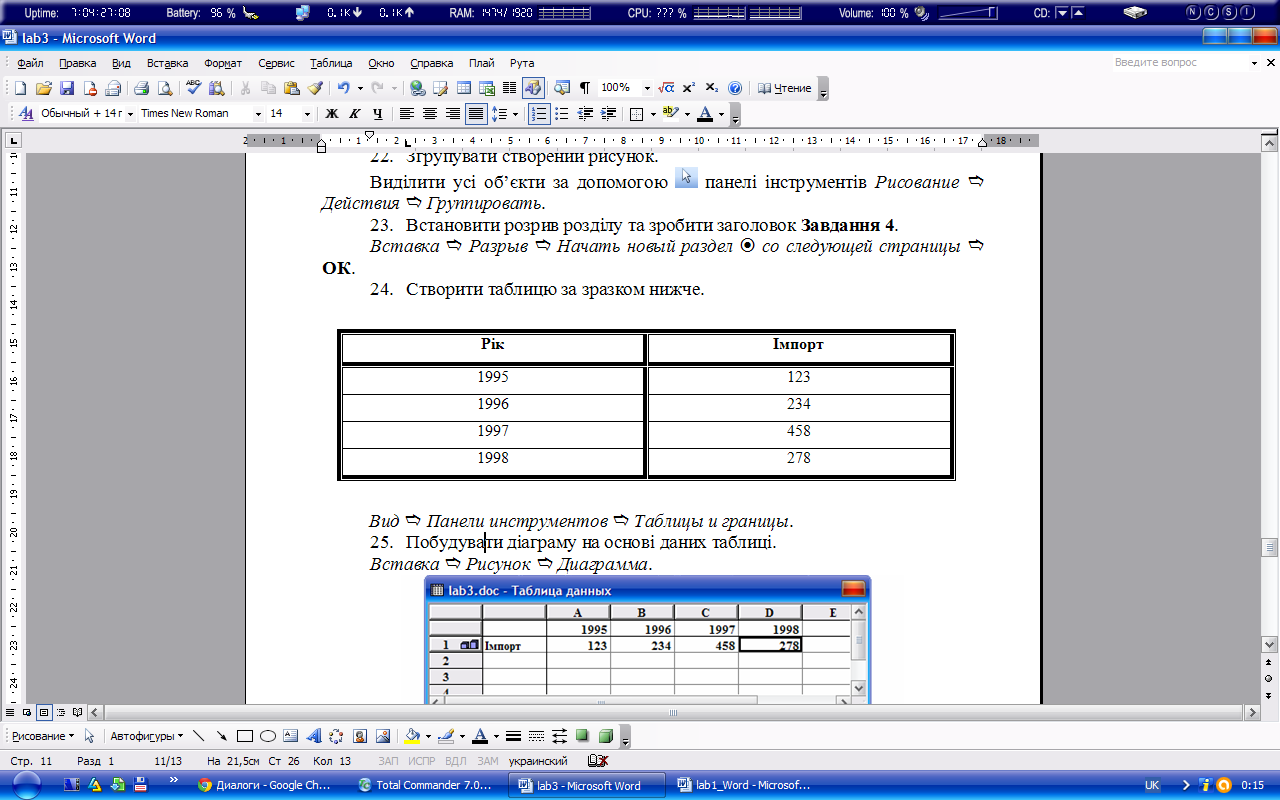Screen dimensions: 1280x800
Task: Open the Справка menu
Action: point(431,63)
